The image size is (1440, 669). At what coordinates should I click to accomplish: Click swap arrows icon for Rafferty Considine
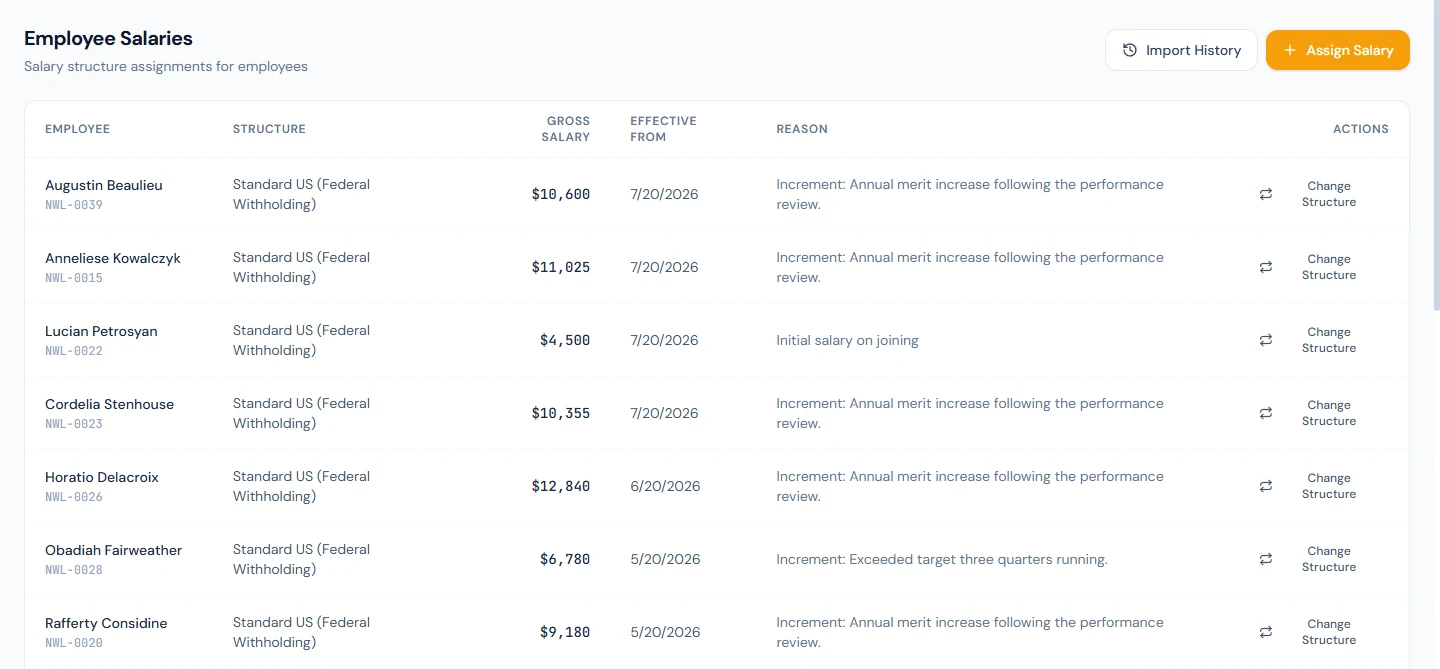1266,632
